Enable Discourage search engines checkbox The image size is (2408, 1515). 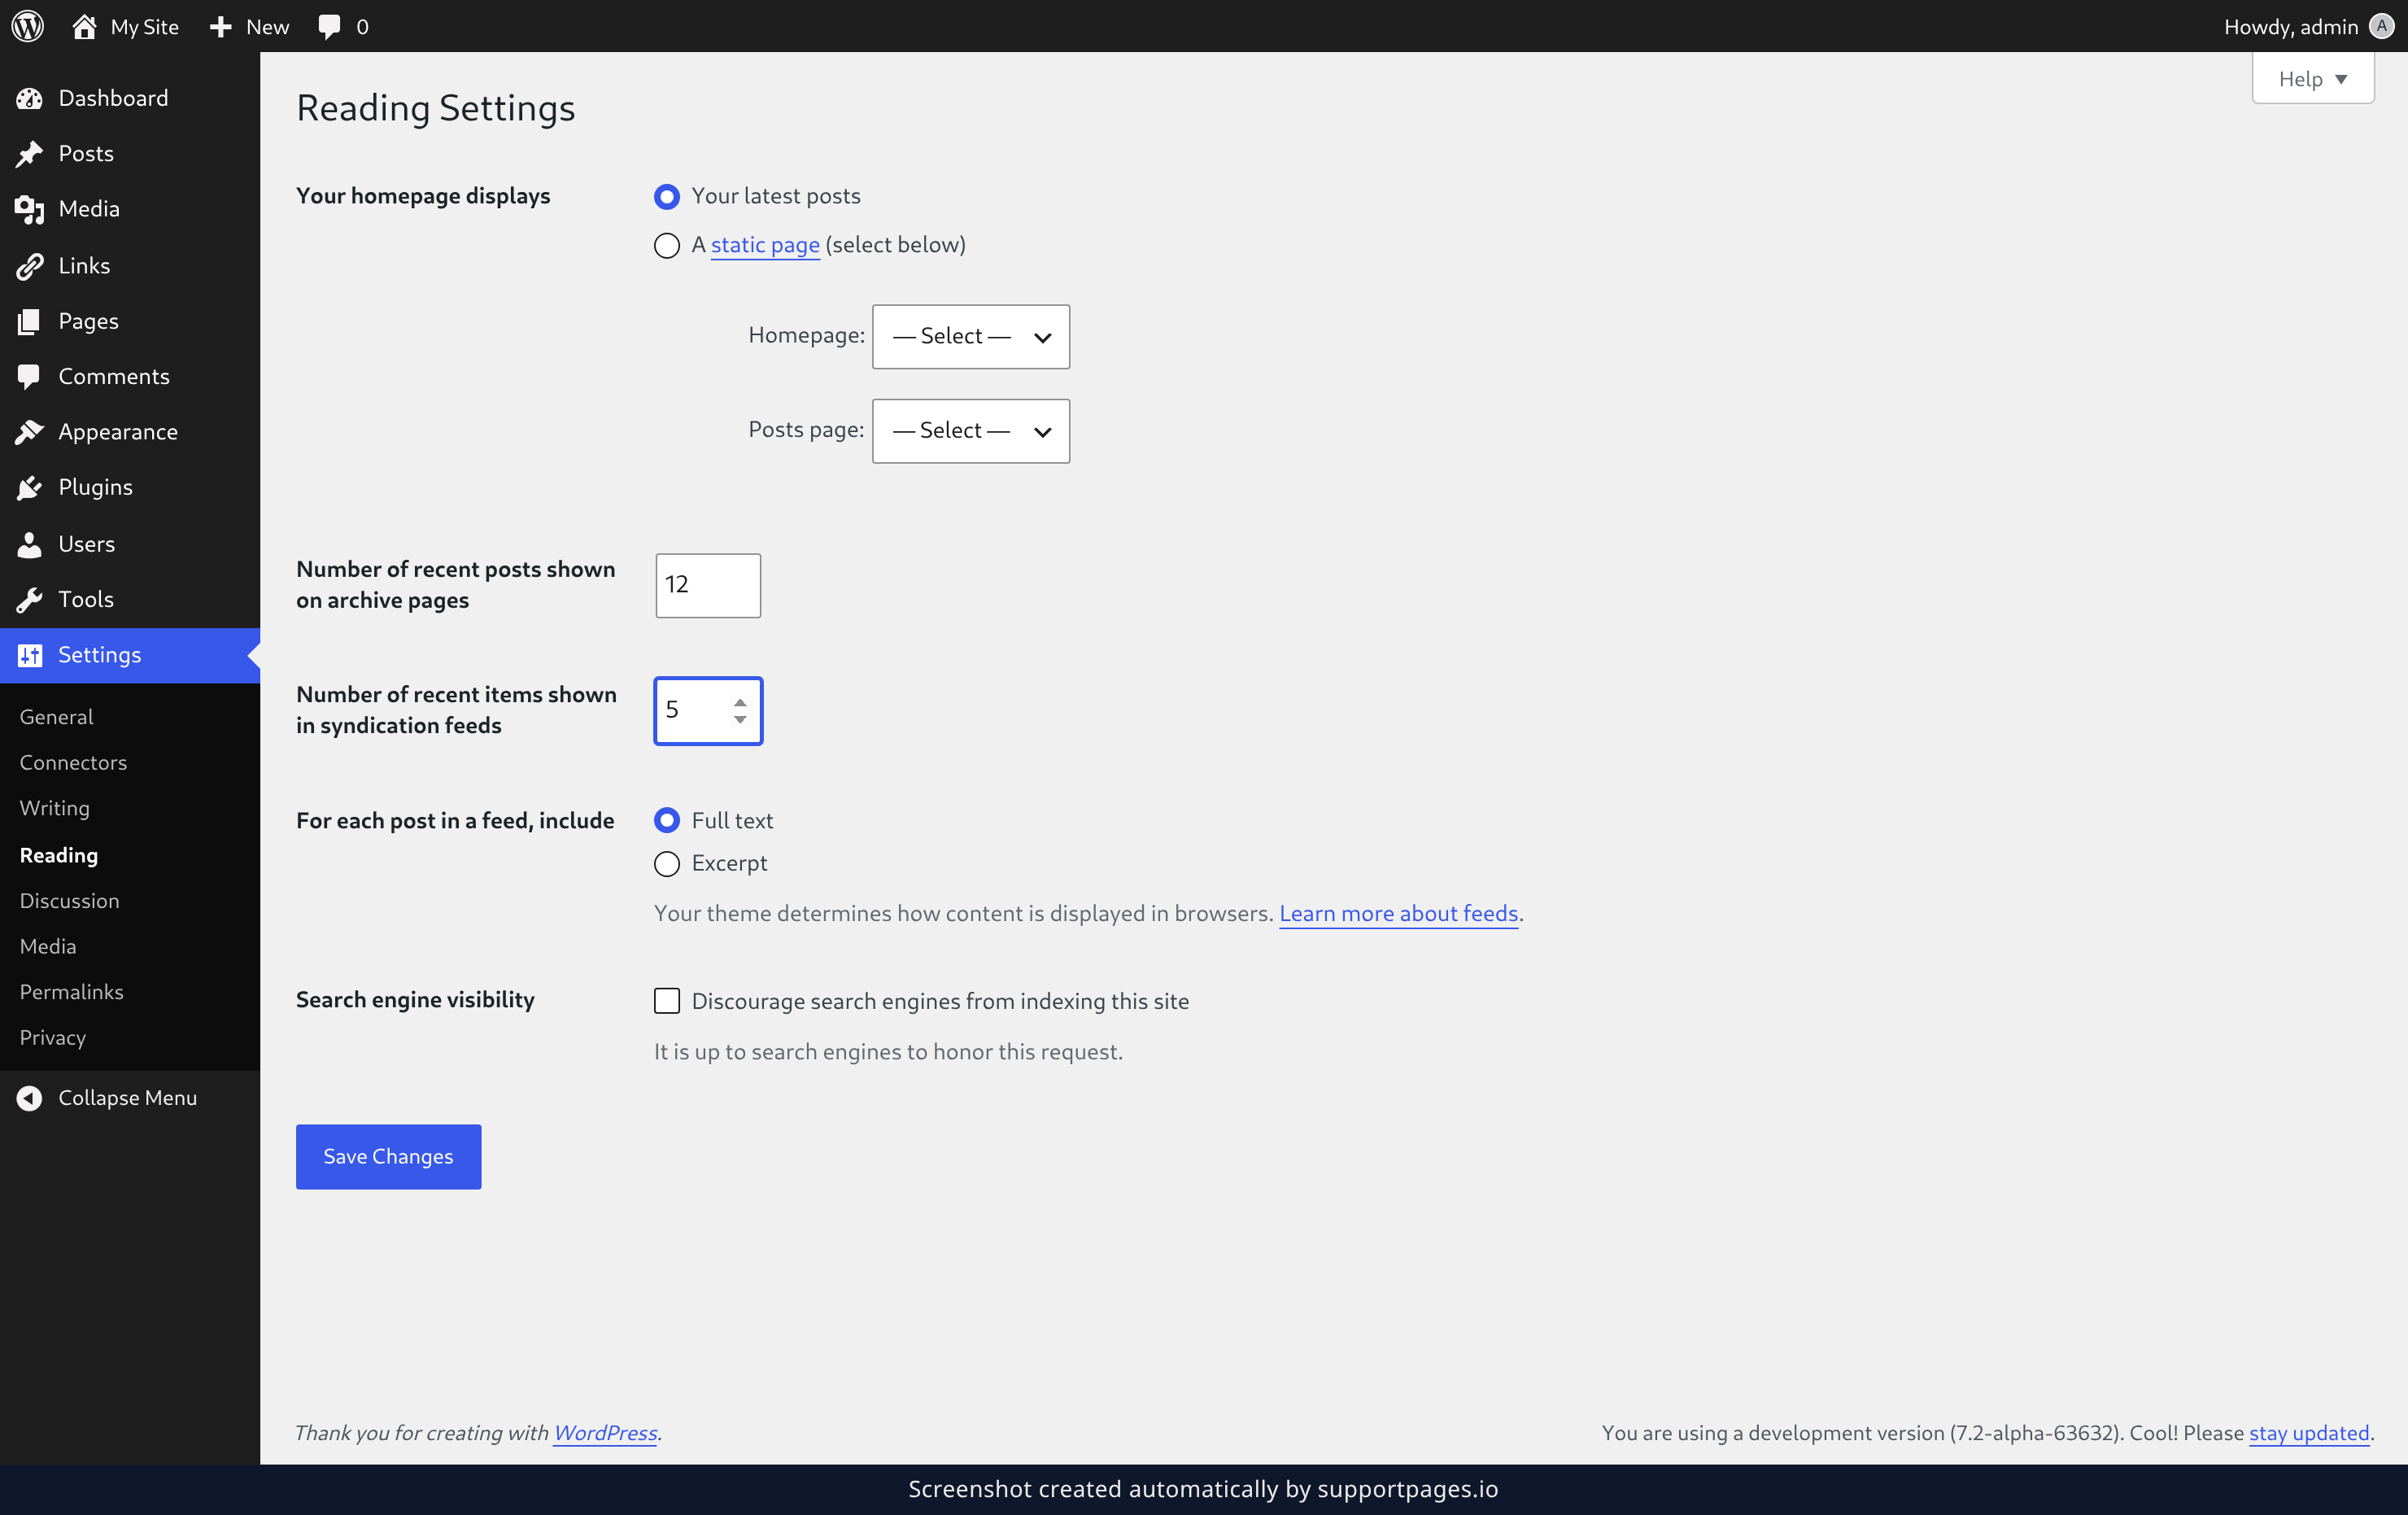click(x=667, y=1001)
